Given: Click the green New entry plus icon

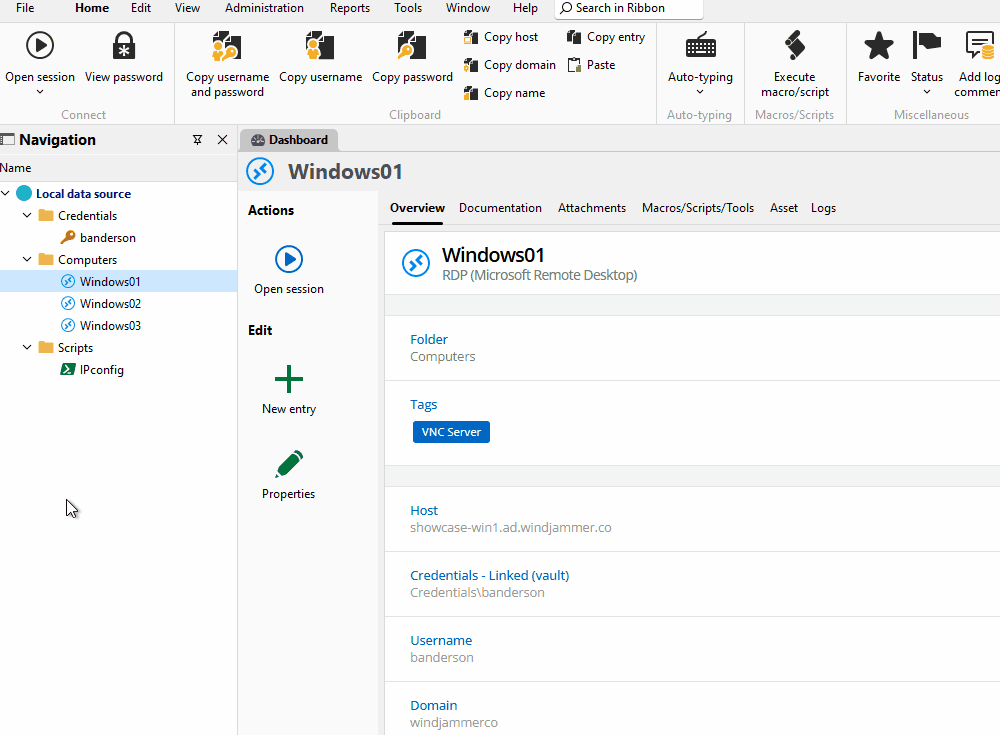Looking at the screenshot, I should (x=288, y=379).
